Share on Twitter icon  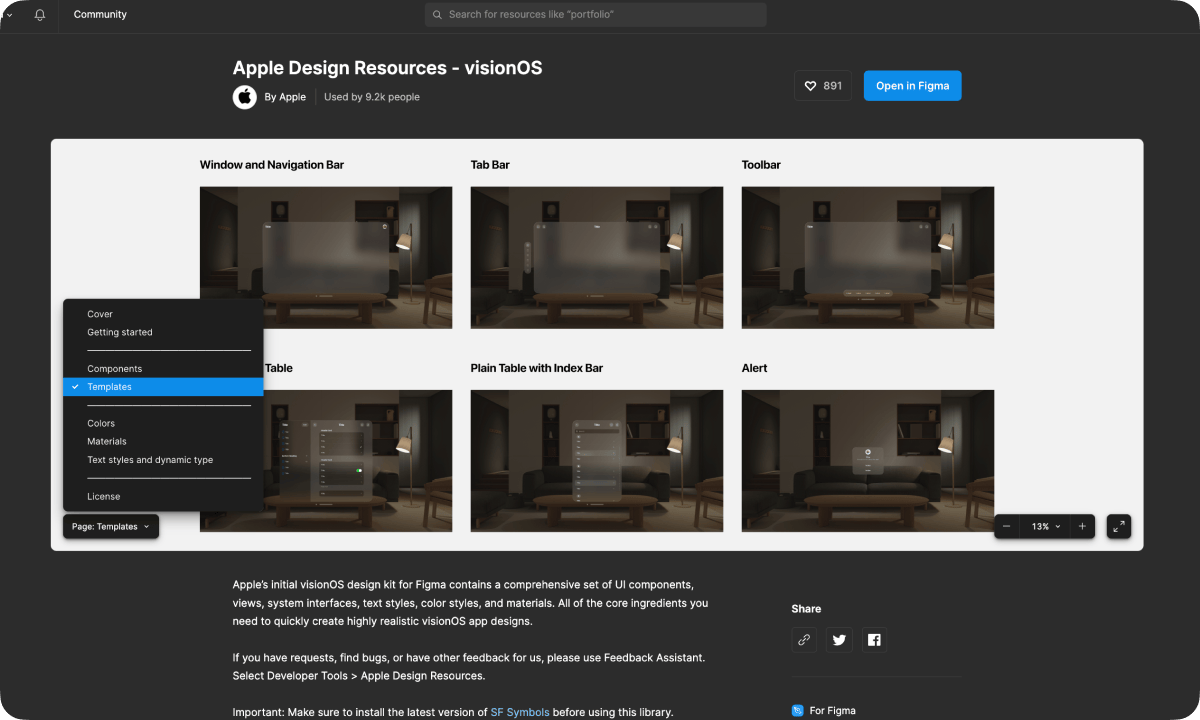coord(839,640)
